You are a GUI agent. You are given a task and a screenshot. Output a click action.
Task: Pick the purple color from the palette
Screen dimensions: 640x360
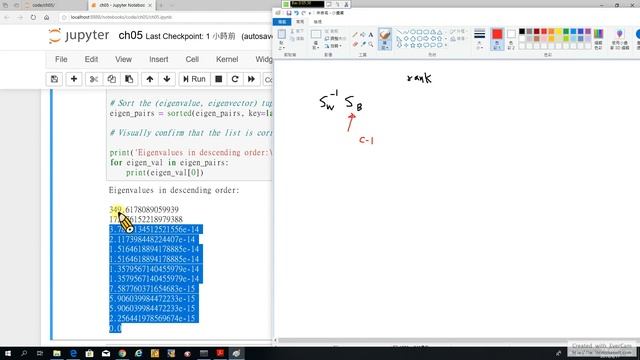588,31
